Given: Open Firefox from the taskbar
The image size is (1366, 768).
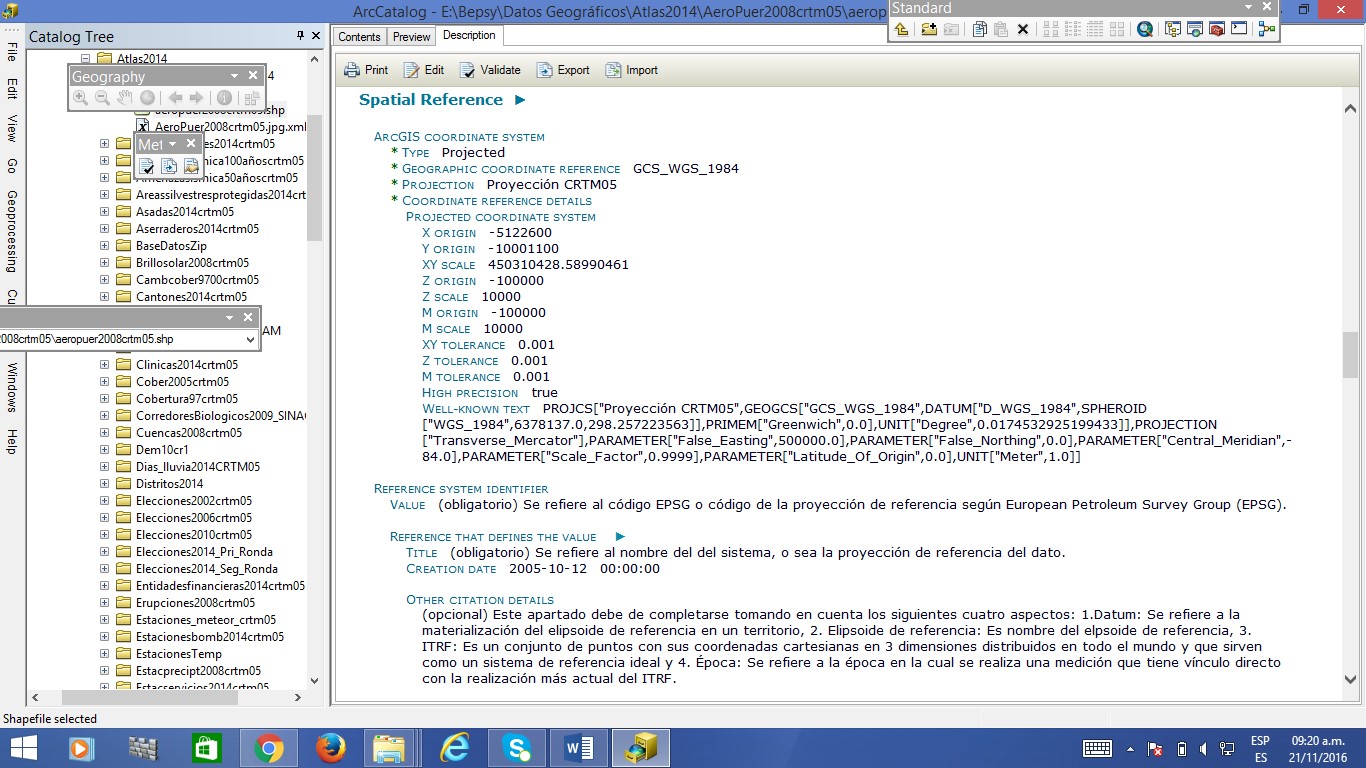Looking at the screenshot, I should click(330, 748).
